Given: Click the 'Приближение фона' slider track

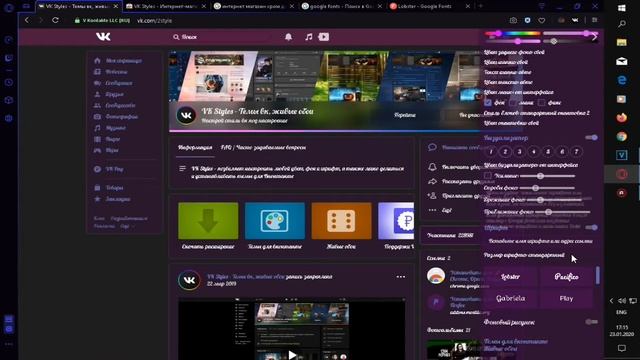Looking at the screenshot, I should pyautogui.click(x=562, y=212).
